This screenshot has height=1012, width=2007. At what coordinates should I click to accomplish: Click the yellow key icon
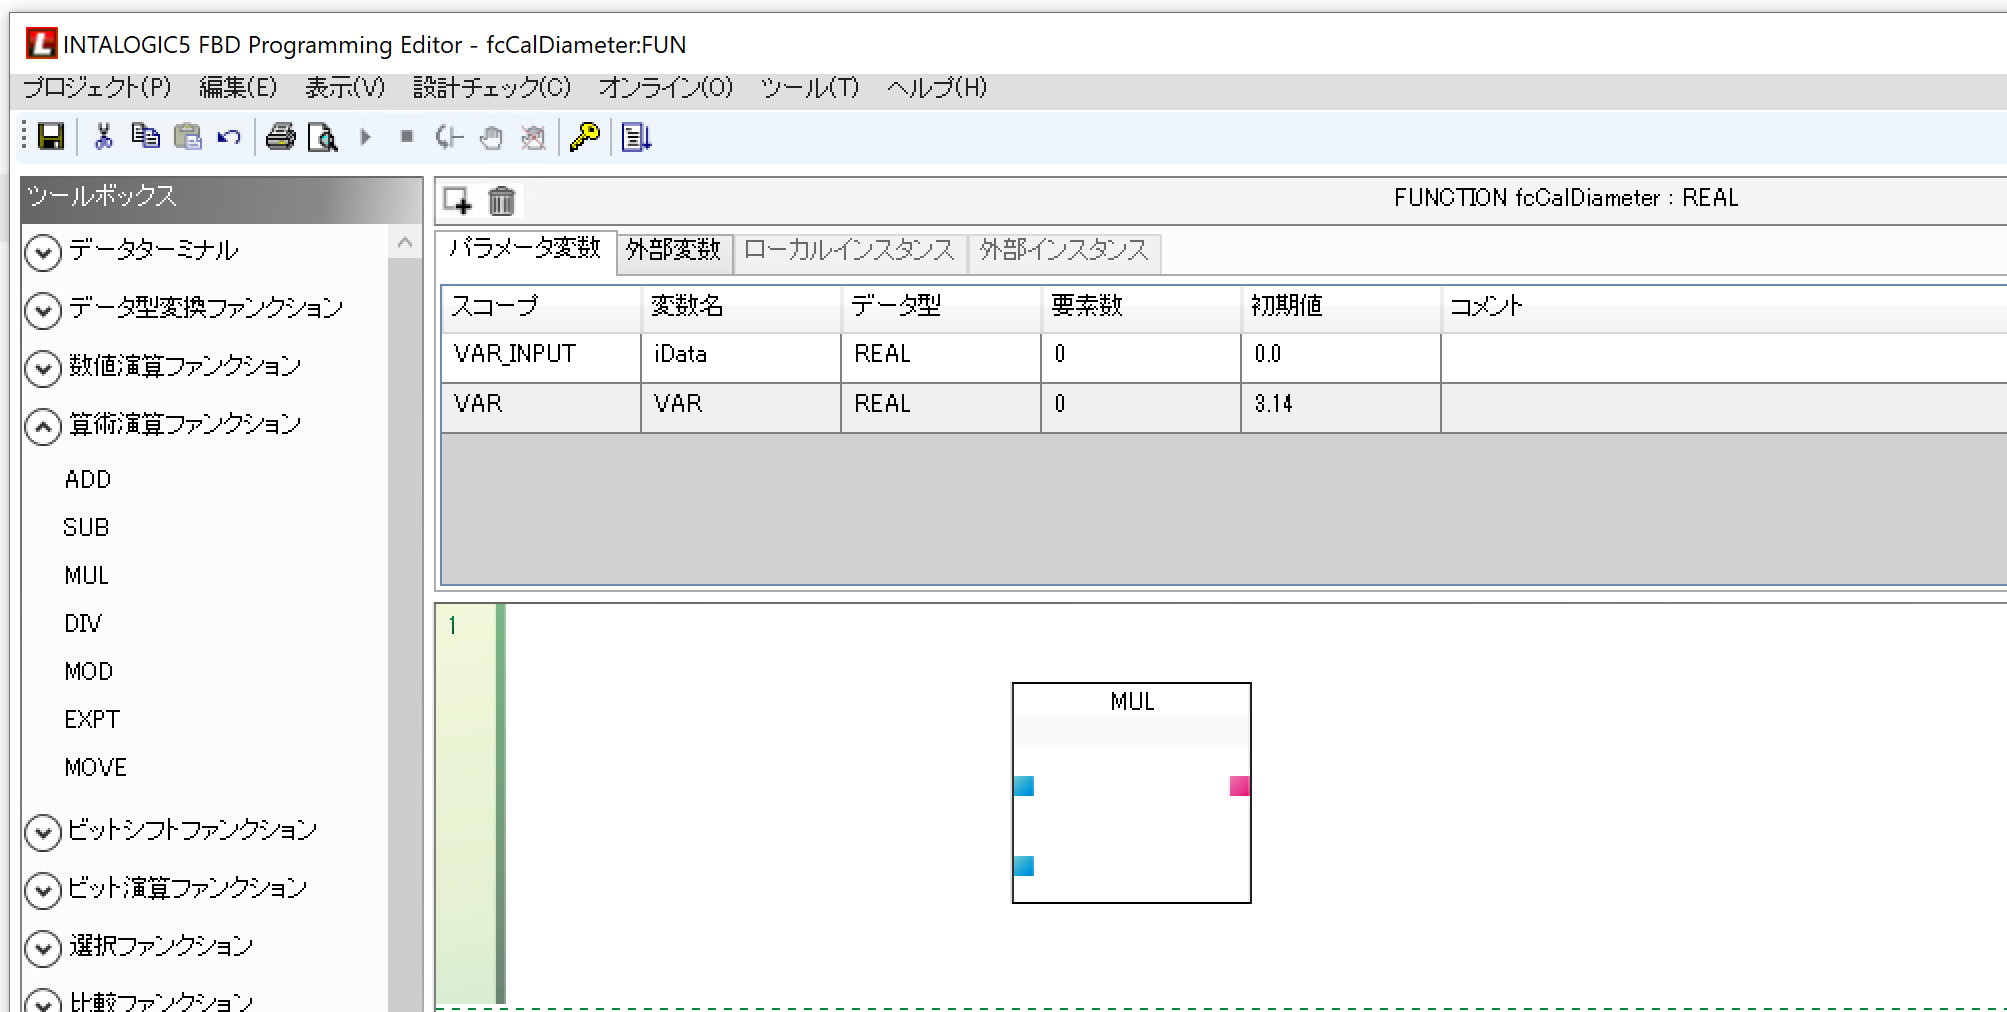[584, 137]
